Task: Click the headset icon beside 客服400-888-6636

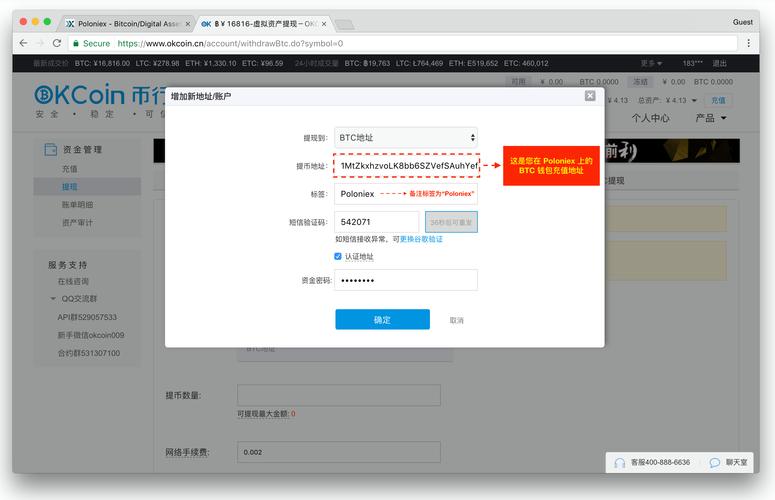Action: coord(620,463)
